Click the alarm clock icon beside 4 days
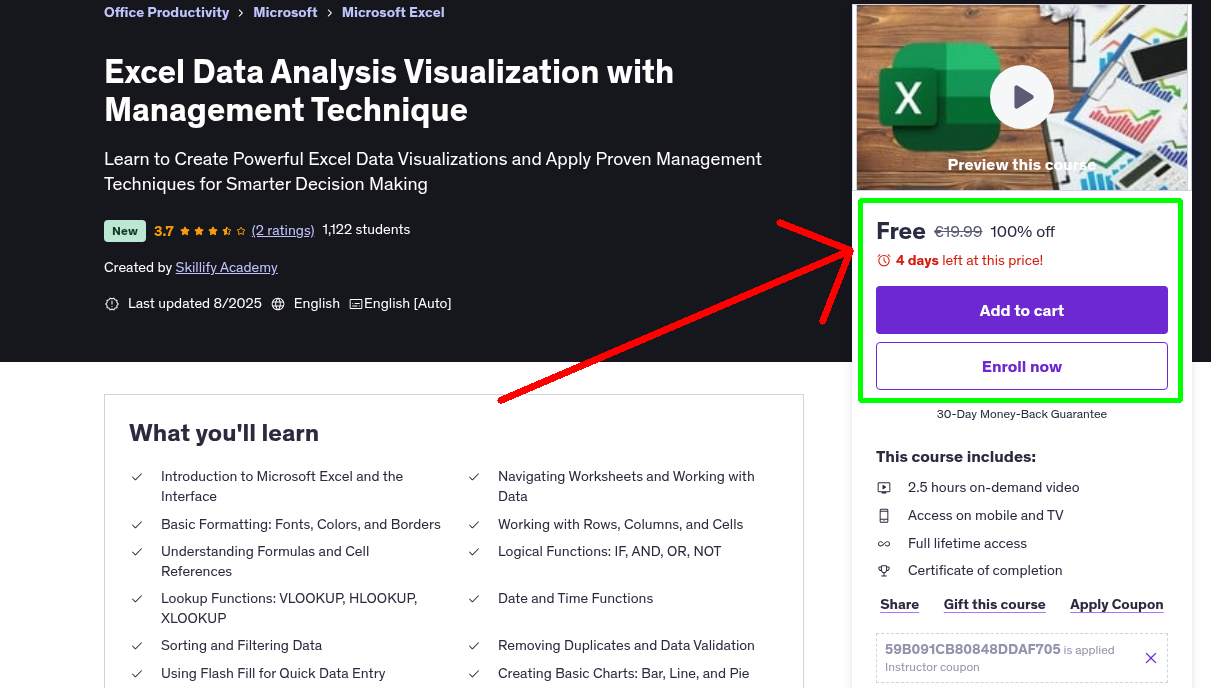 [883, 261]
